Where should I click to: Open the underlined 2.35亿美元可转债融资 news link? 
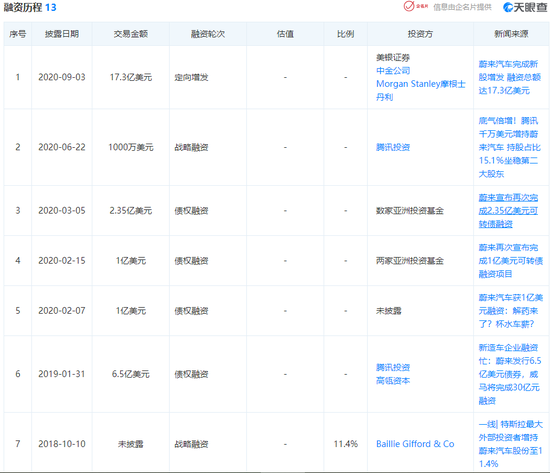[x=508, y=211]
